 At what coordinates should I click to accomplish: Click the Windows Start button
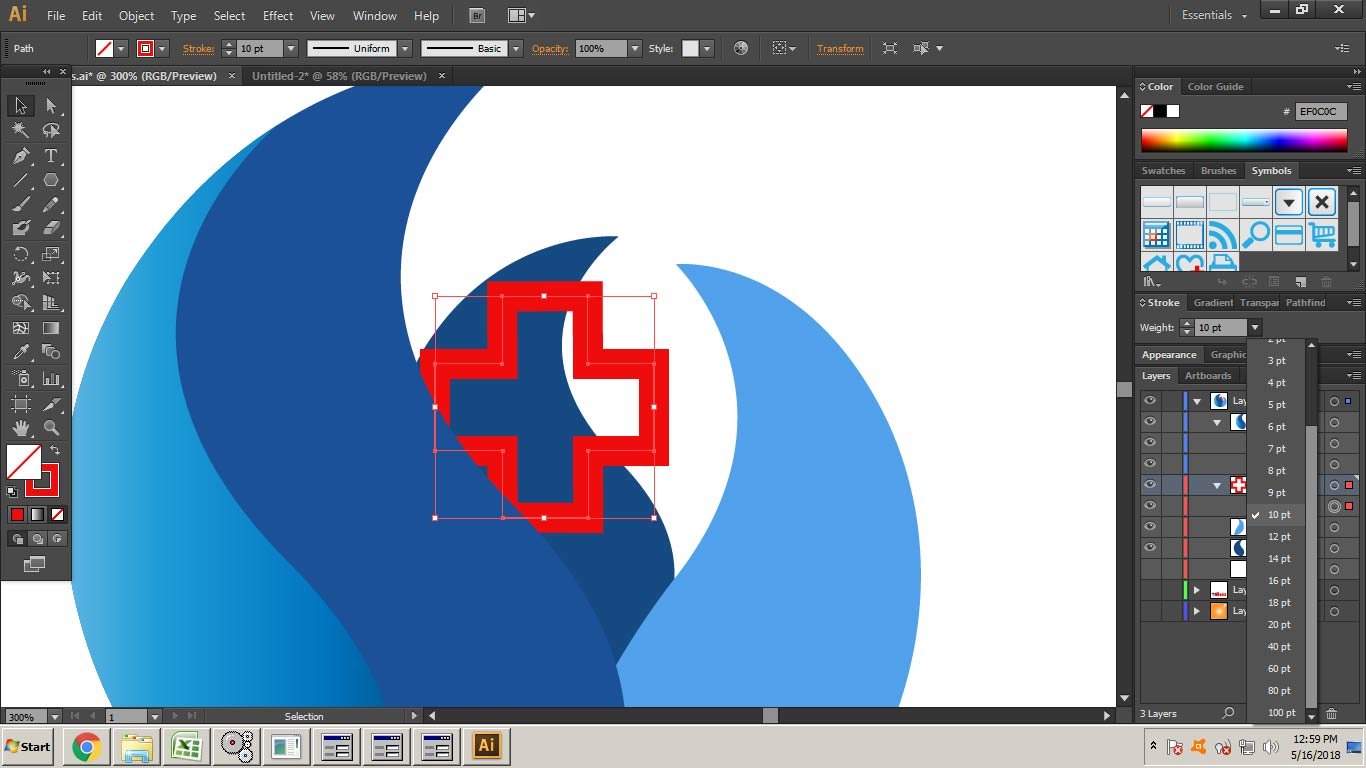point(28,746)
